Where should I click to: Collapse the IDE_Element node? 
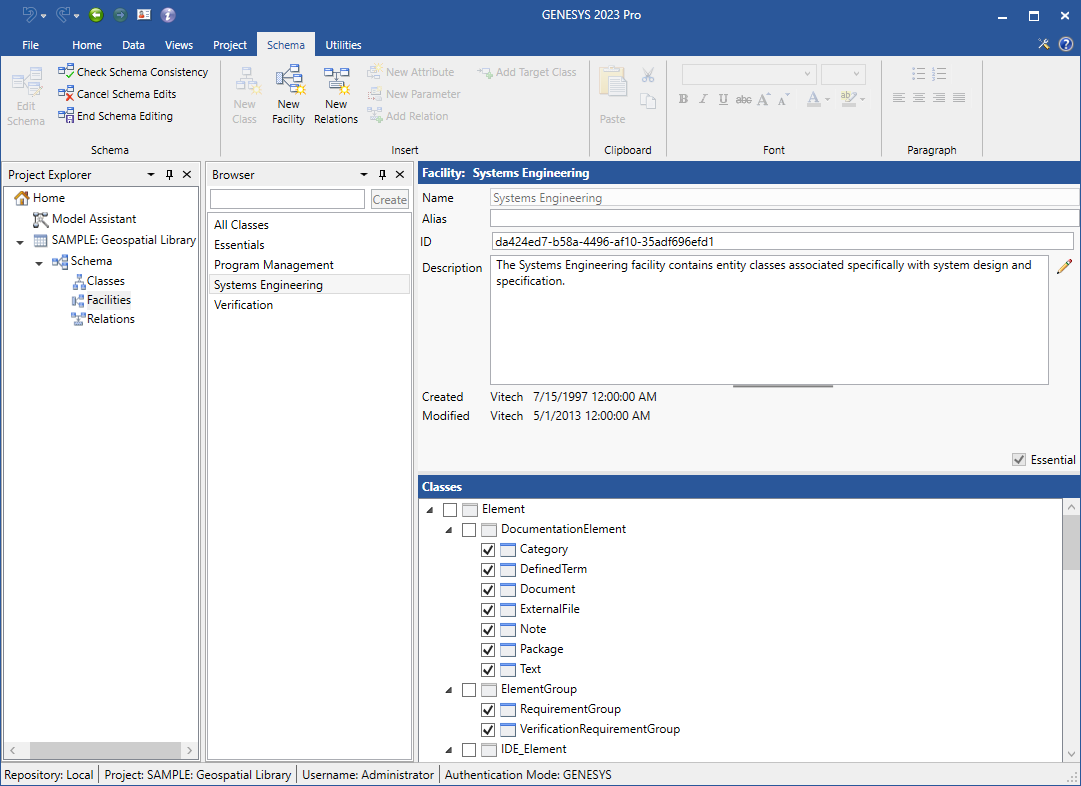coord(449,750)
